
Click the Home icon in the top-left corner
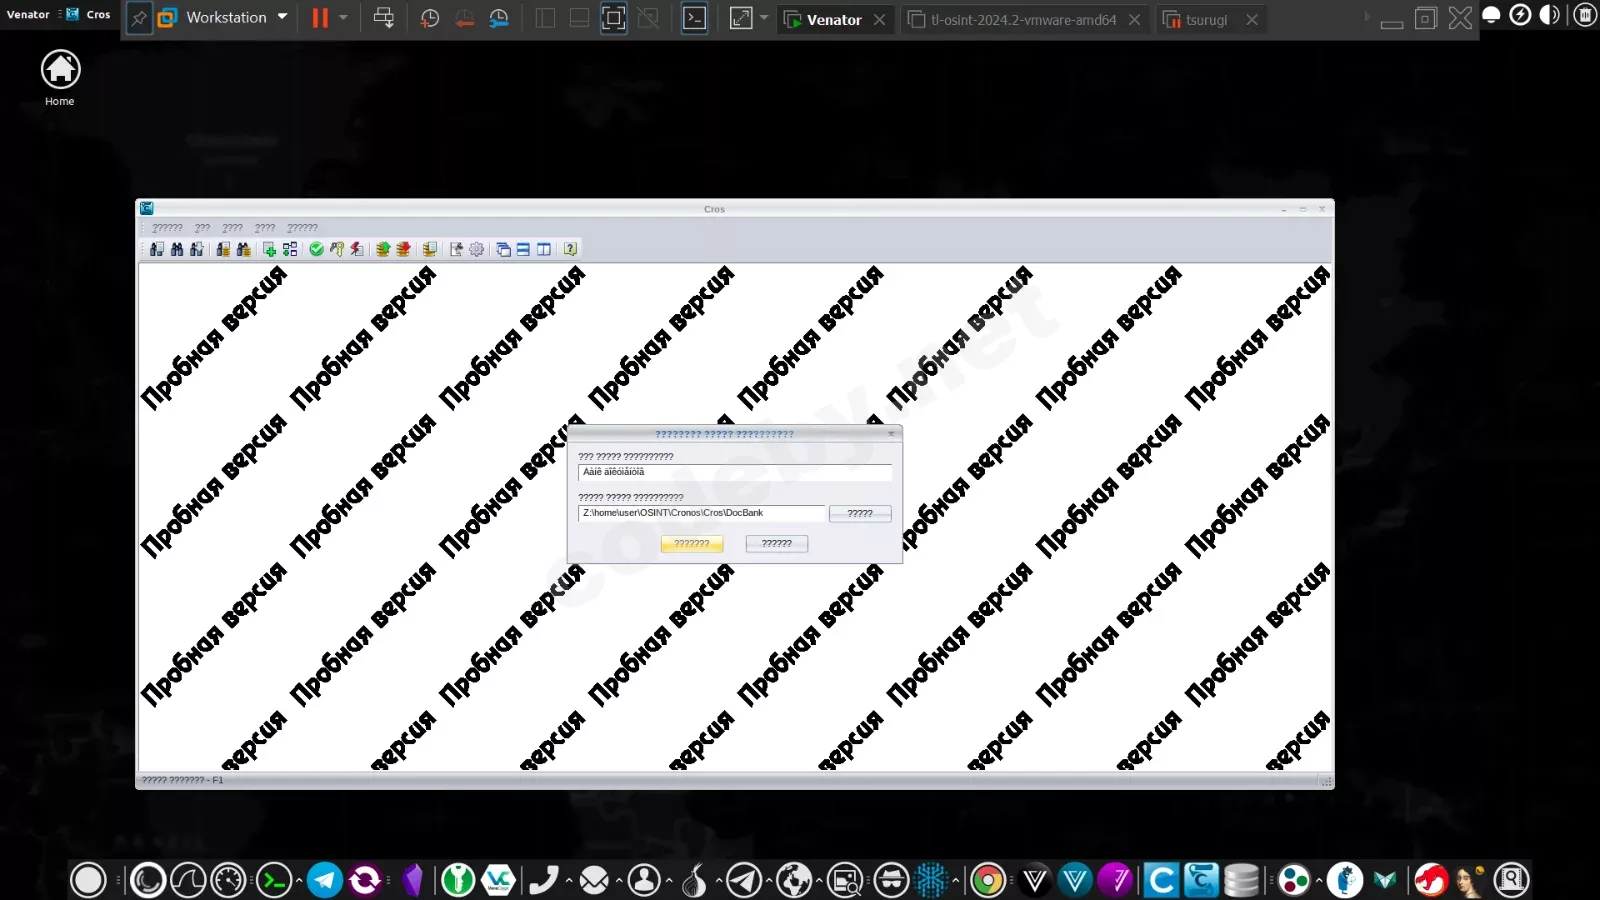pyautogui.click(x=60, y=70)
